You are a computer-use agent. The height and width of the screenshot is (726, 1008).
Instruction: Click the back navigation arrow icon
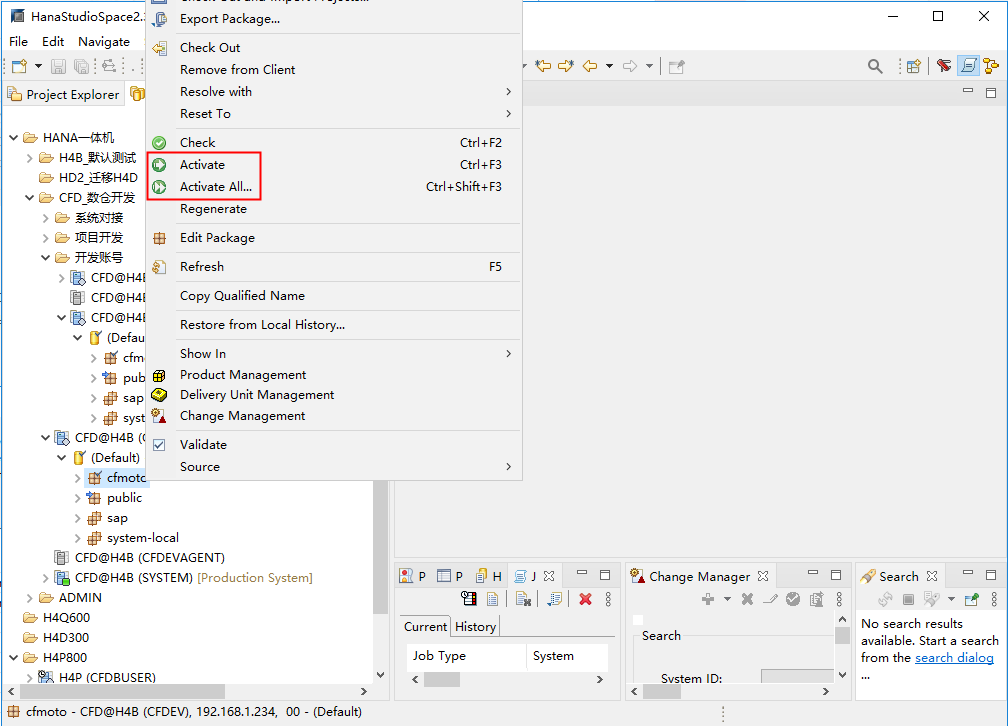click(x=590, y=66)
